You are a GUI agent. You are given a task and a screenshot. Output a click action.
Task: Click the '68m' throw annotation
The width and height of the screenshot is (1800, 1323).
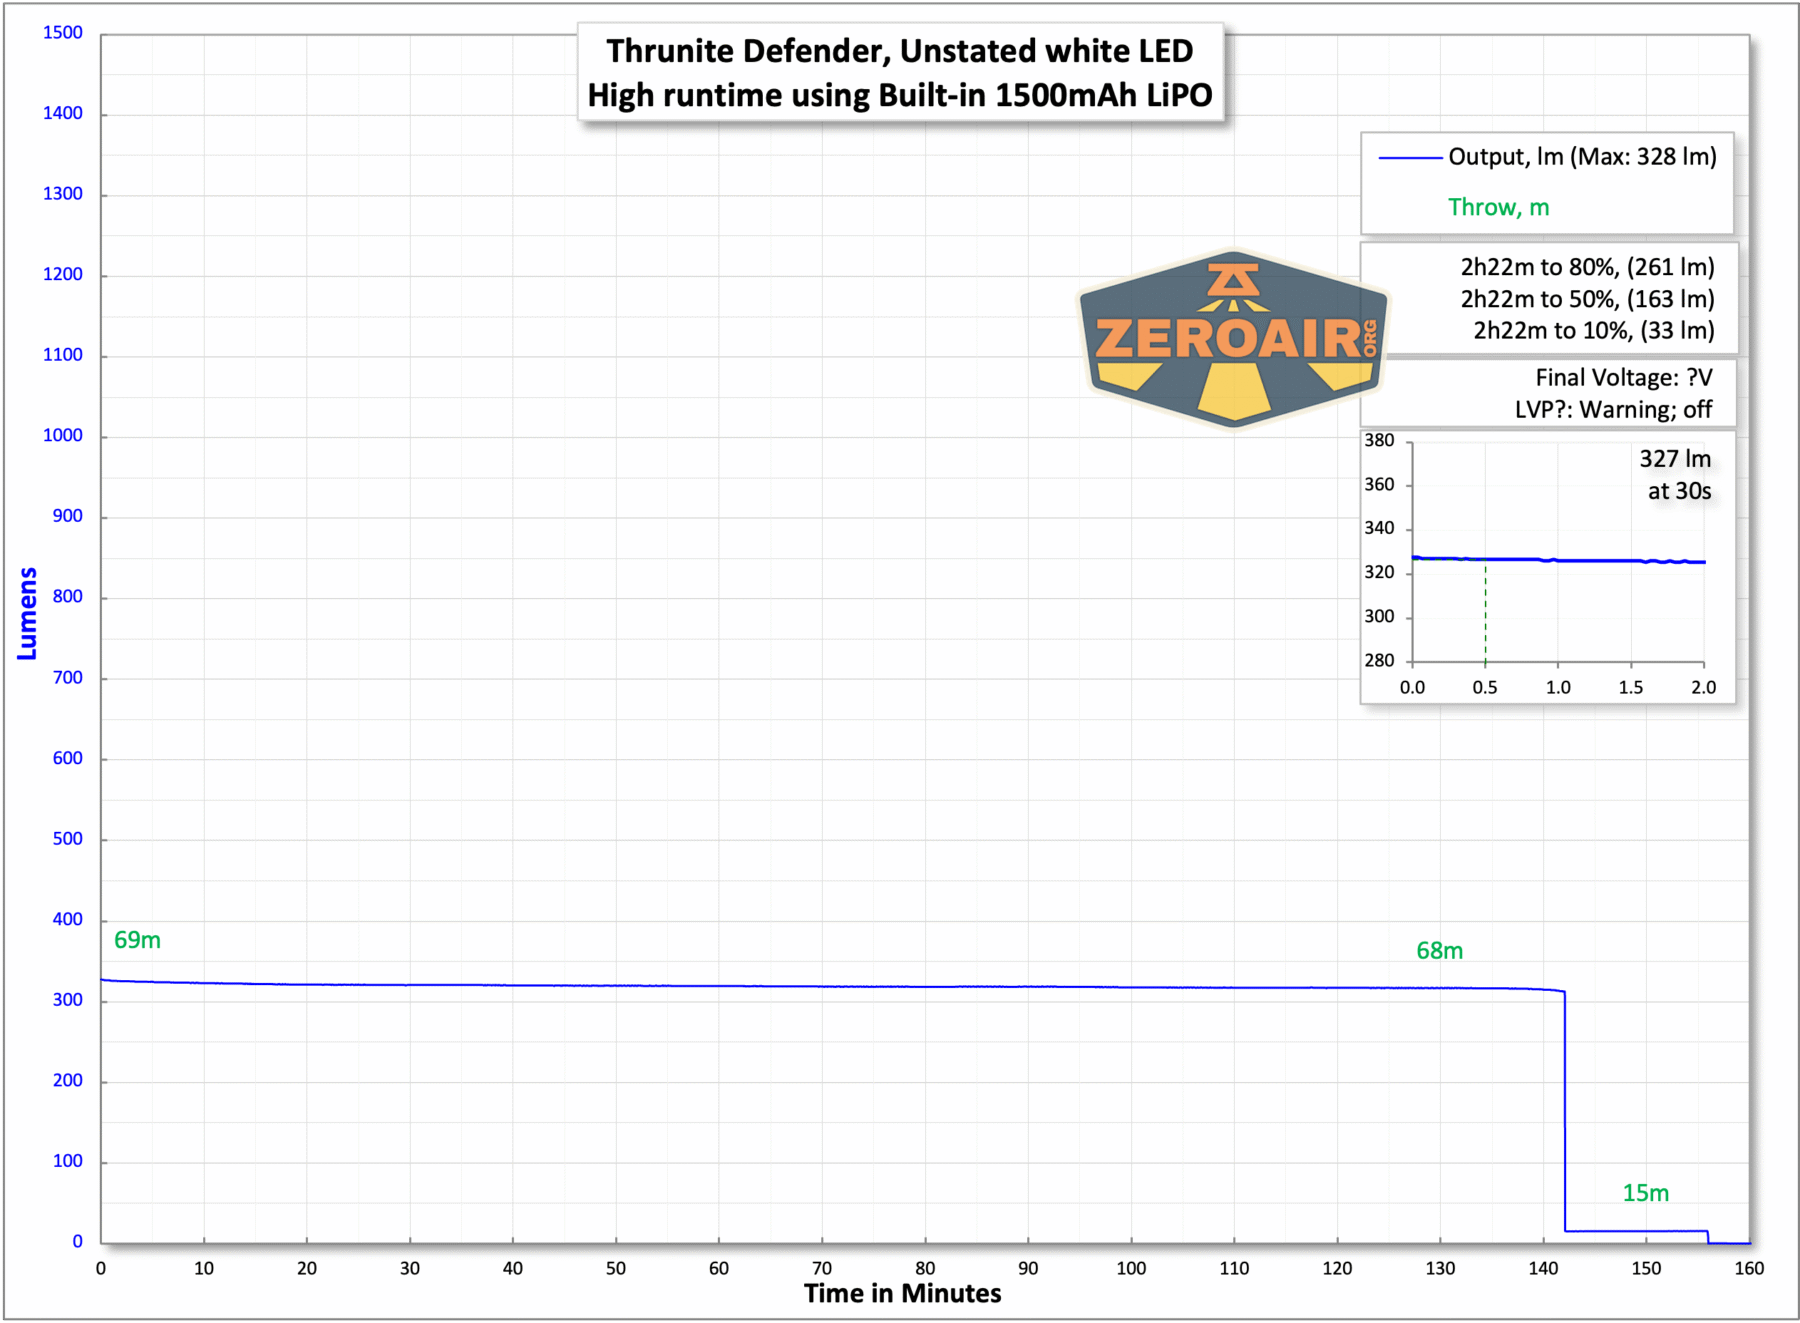coord(1438,951)
